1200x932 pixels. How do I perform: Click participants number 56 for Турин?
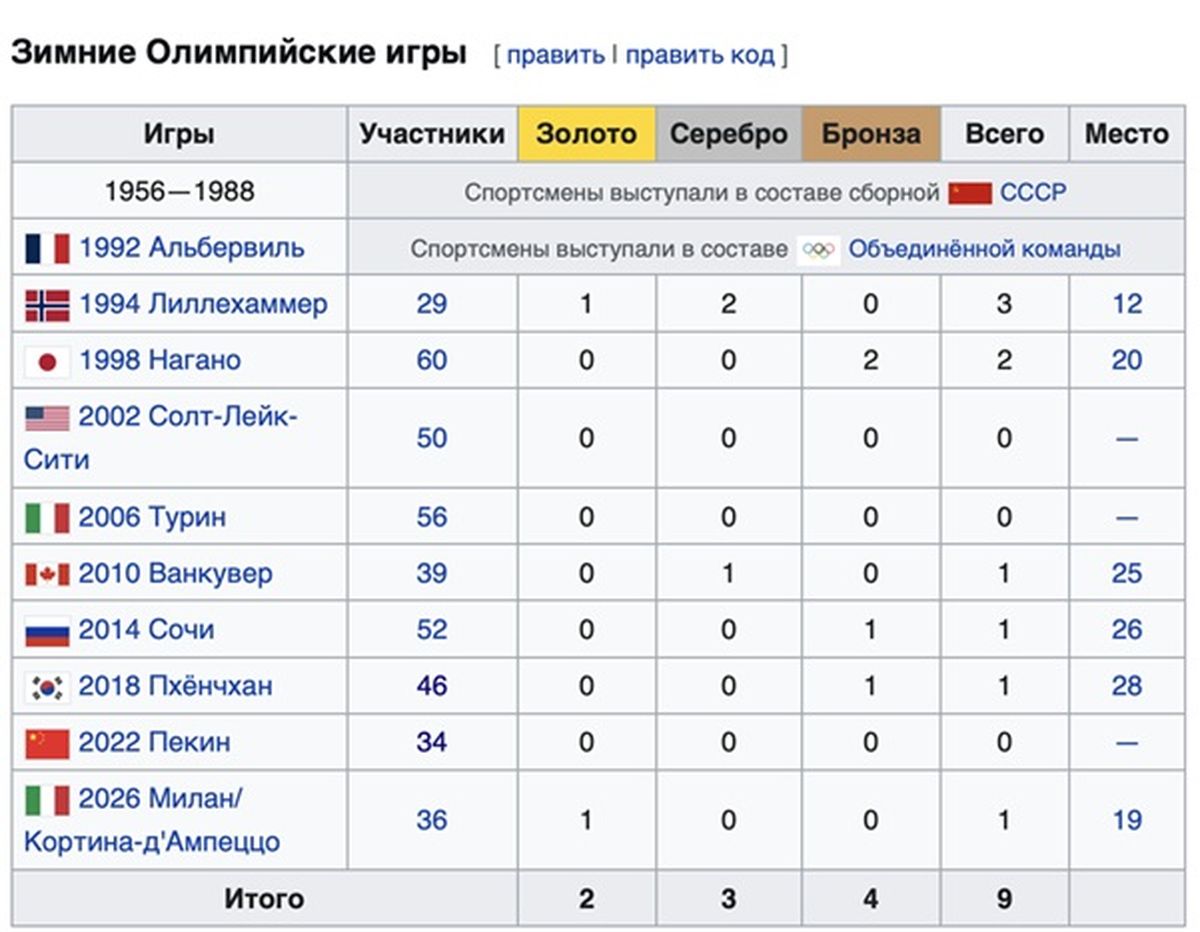(432, 517)
